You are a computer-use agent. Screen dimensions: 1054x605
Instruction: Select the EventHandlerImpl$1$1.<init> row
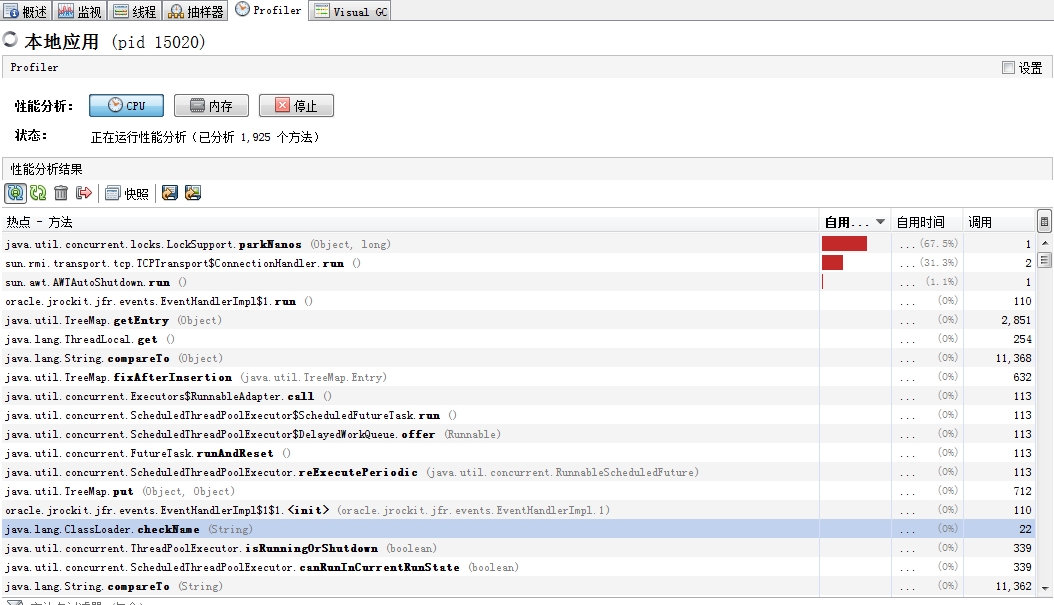pyautogui.click(x=518, y=510)
